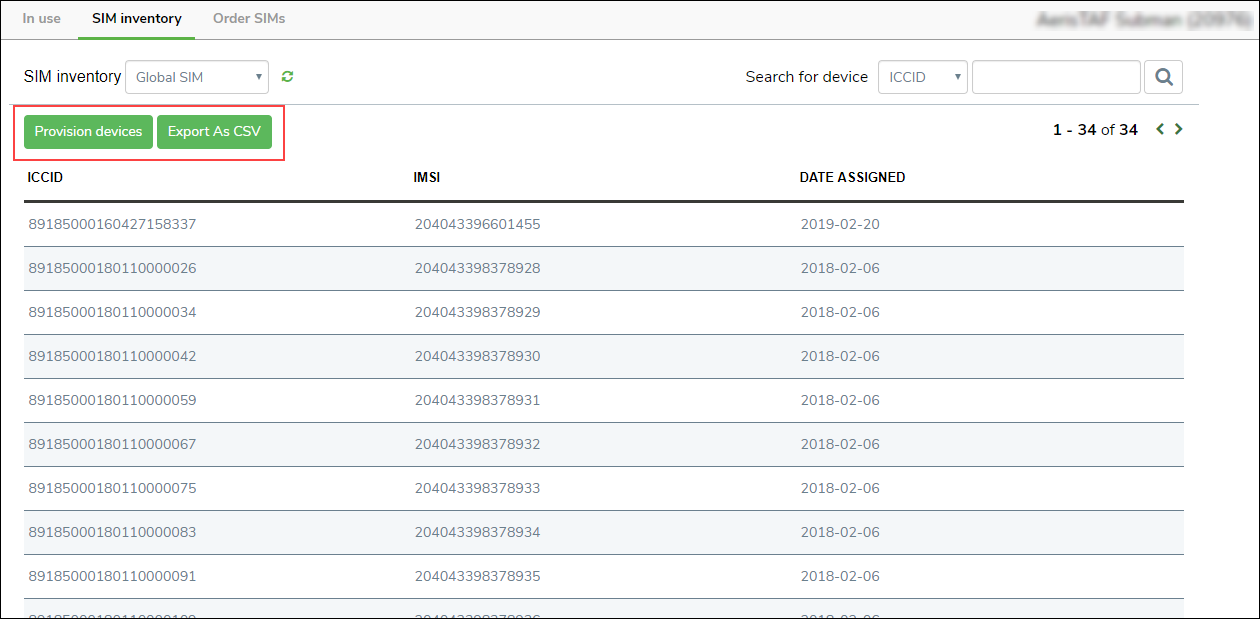Select ICCID 89185000180110000034

pyautogui.click(x=113, y=313)
